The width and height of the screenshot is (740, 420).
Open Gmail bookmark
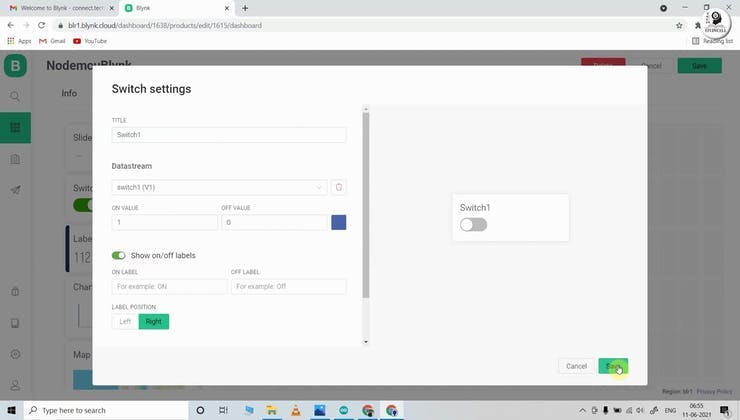coord(52,41)
